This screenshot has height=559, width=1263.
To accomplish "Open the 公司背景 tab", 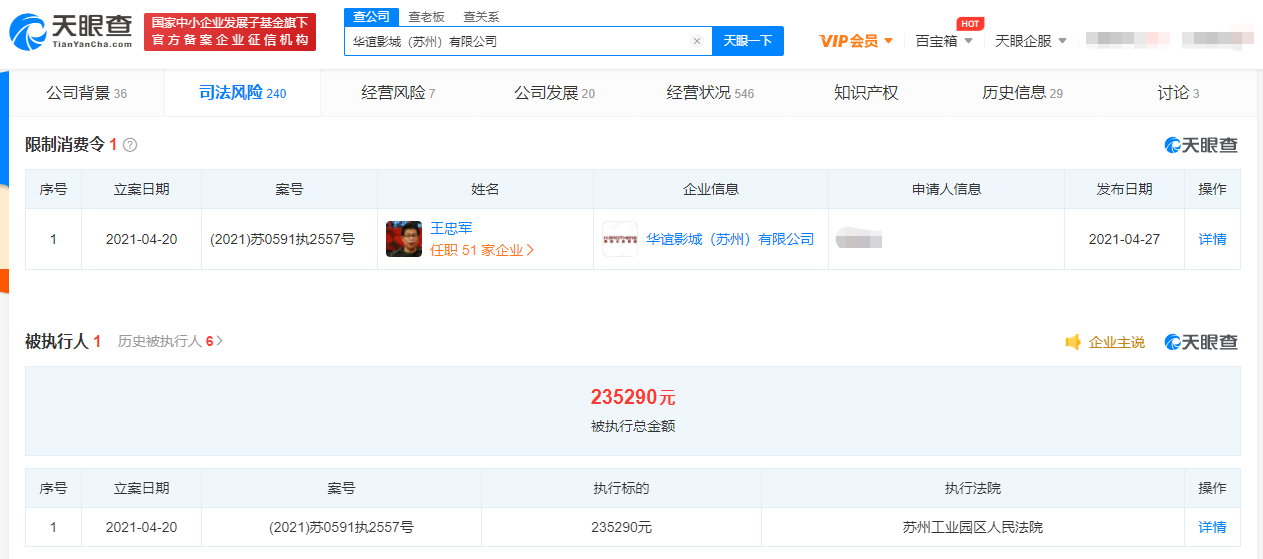I will click(86, 93).
